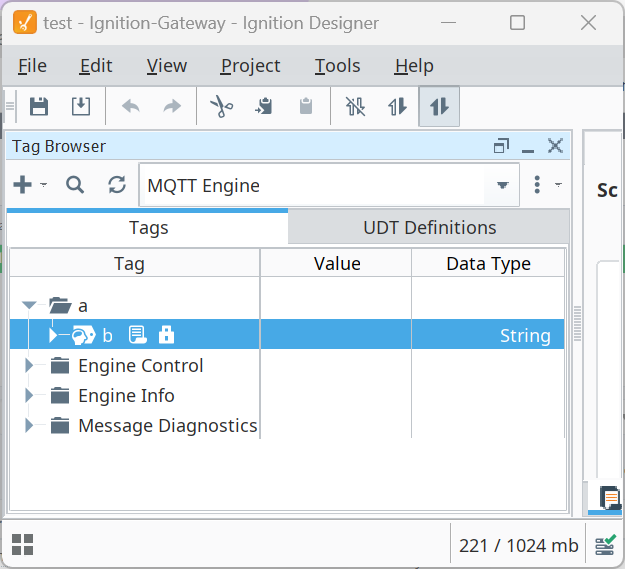625x569 pixels.
Task: Click the lock icon on tag b
Action: (x=166, y=334)
